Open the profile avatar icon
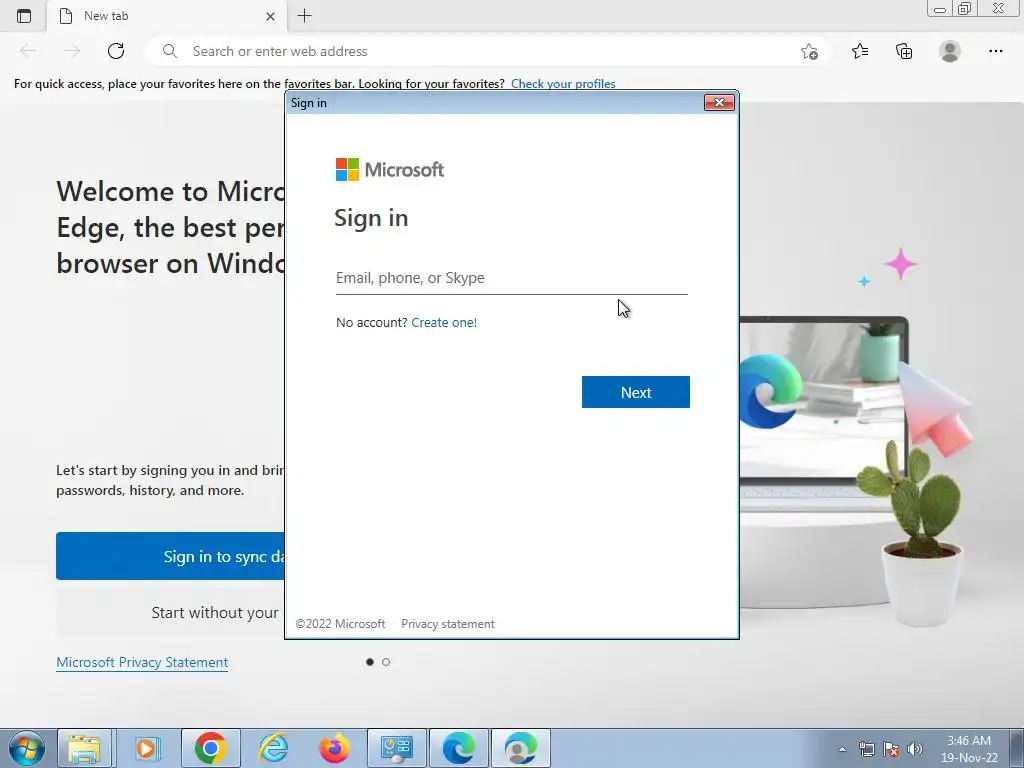This screenshot has height=768, width=1024. pyautogui.click(x=950, y=51)
